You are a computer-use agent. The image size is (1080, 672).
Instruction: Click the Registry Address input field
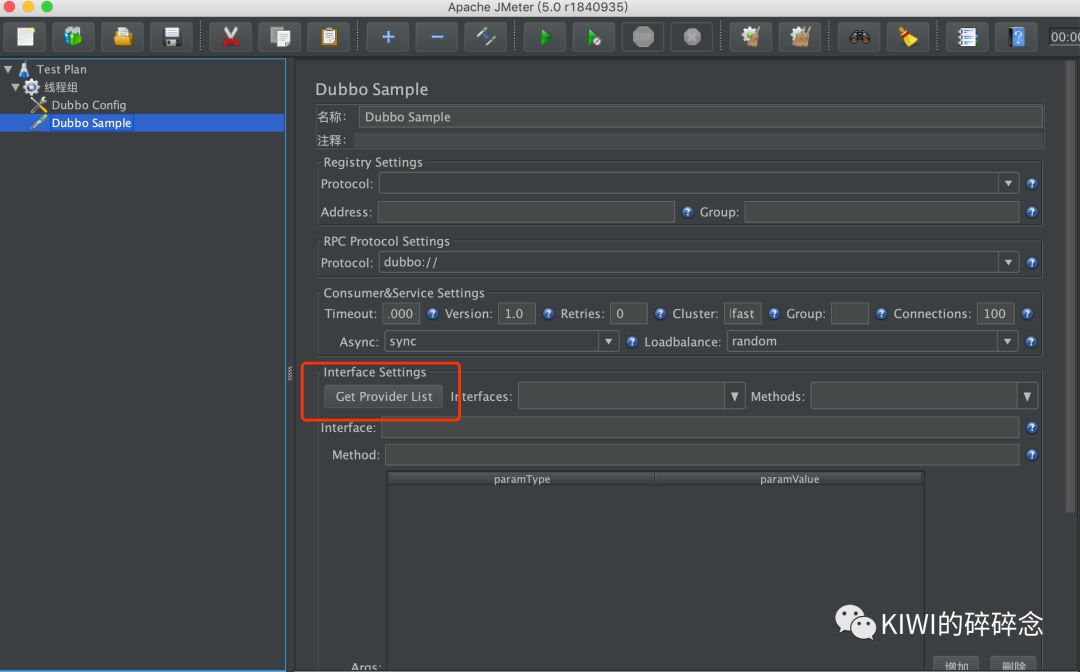point(526,212)
